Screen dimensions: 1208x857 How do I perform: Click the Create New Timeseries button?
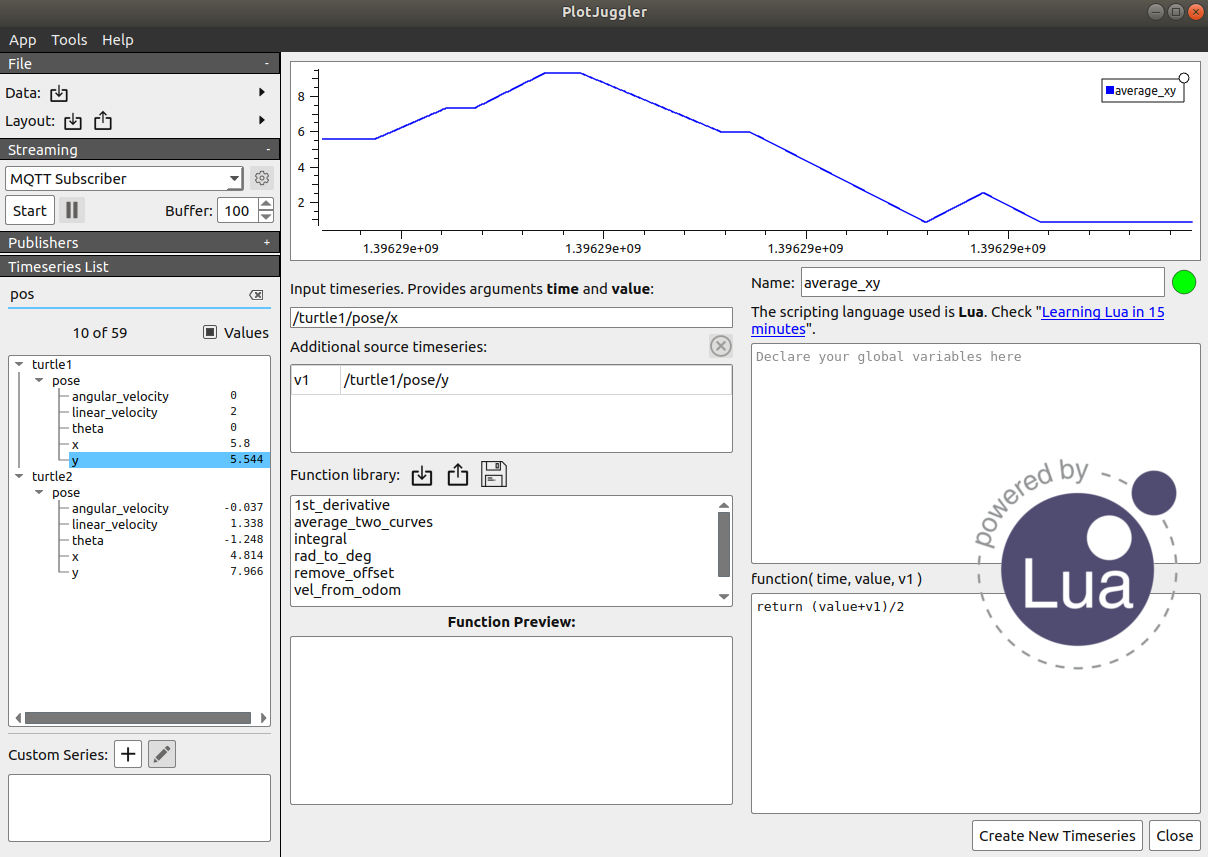pos(1056,835)
